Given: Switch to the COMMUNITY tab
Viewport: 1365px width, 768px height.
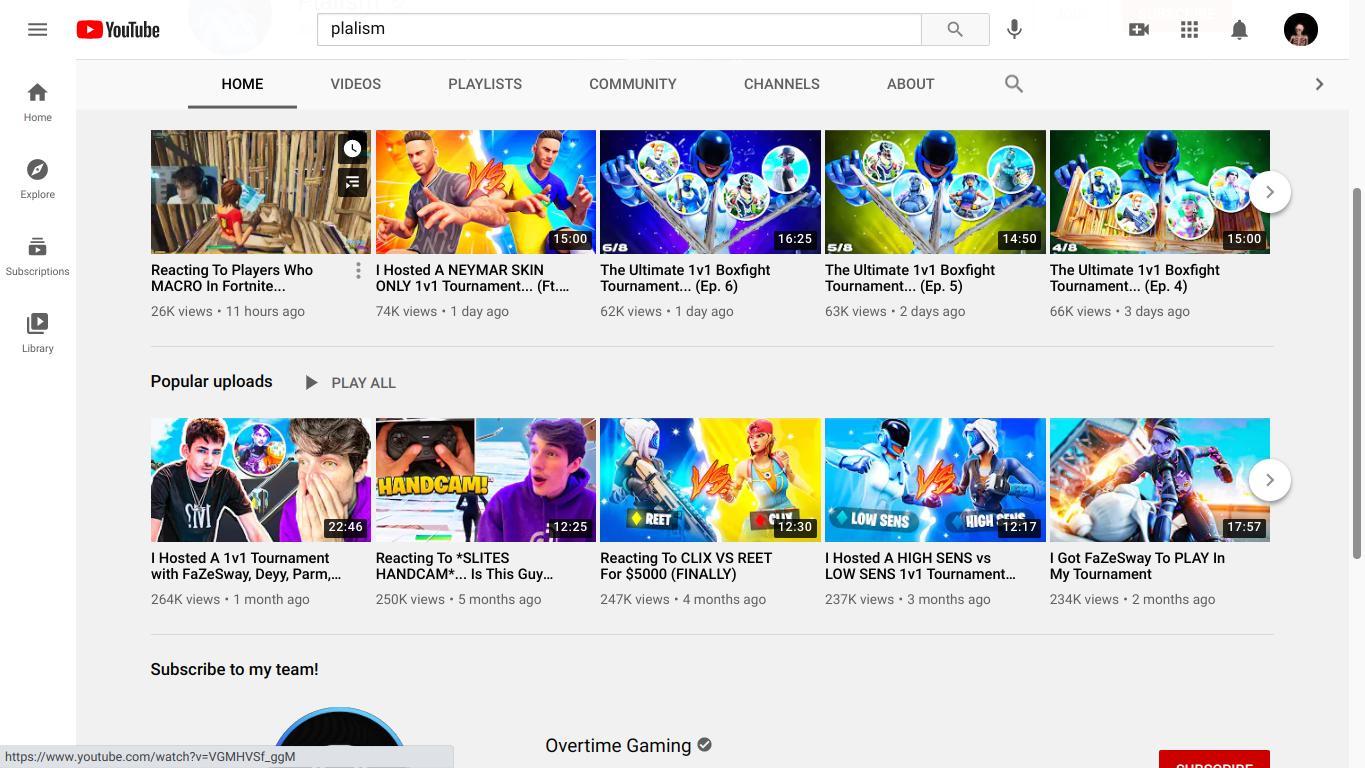Looking at the screenshot, I should 633,84.
